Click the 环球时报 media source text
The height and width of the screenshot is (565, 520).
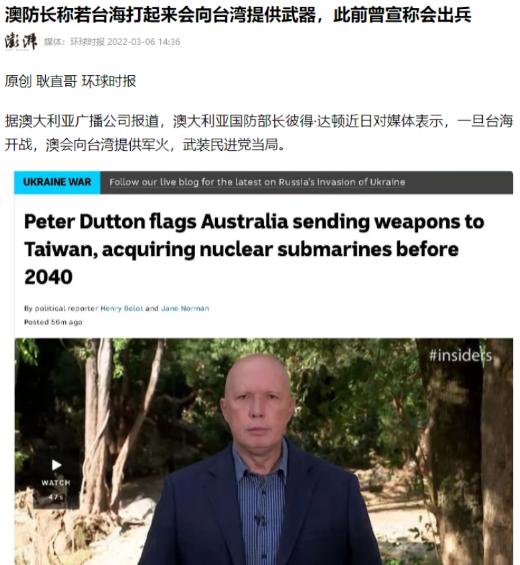(x=87, y=42)
